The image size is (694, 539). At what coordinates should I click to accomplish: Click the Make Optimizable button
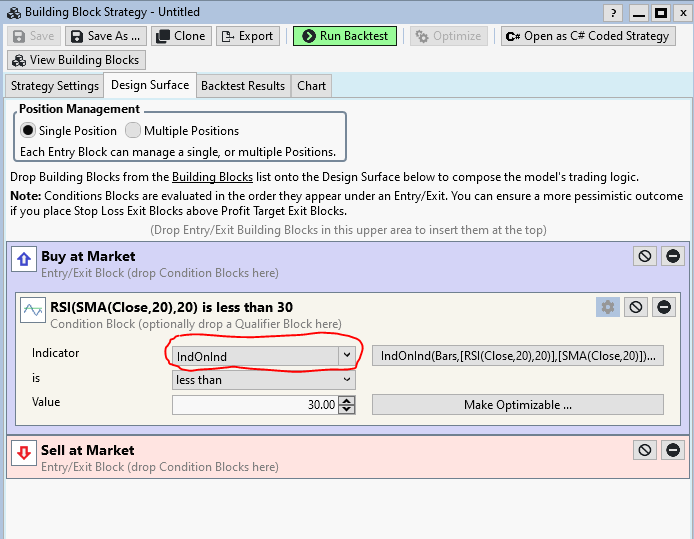[x=517, y=405]
